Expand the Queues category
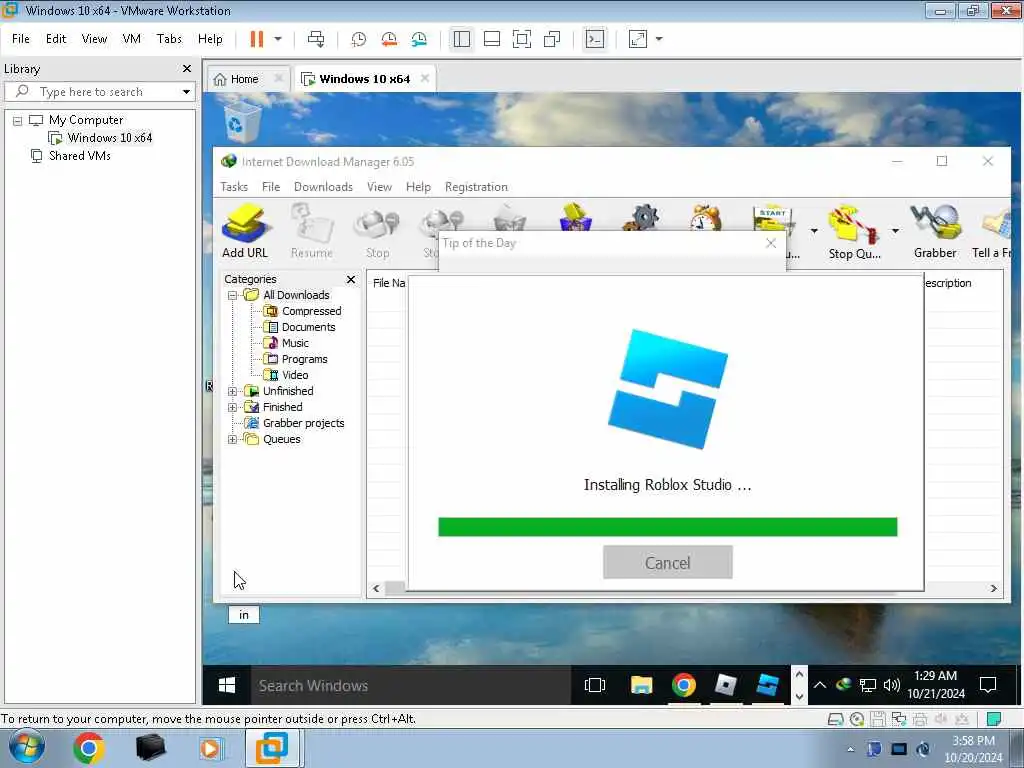 click(x=232, y=440)
